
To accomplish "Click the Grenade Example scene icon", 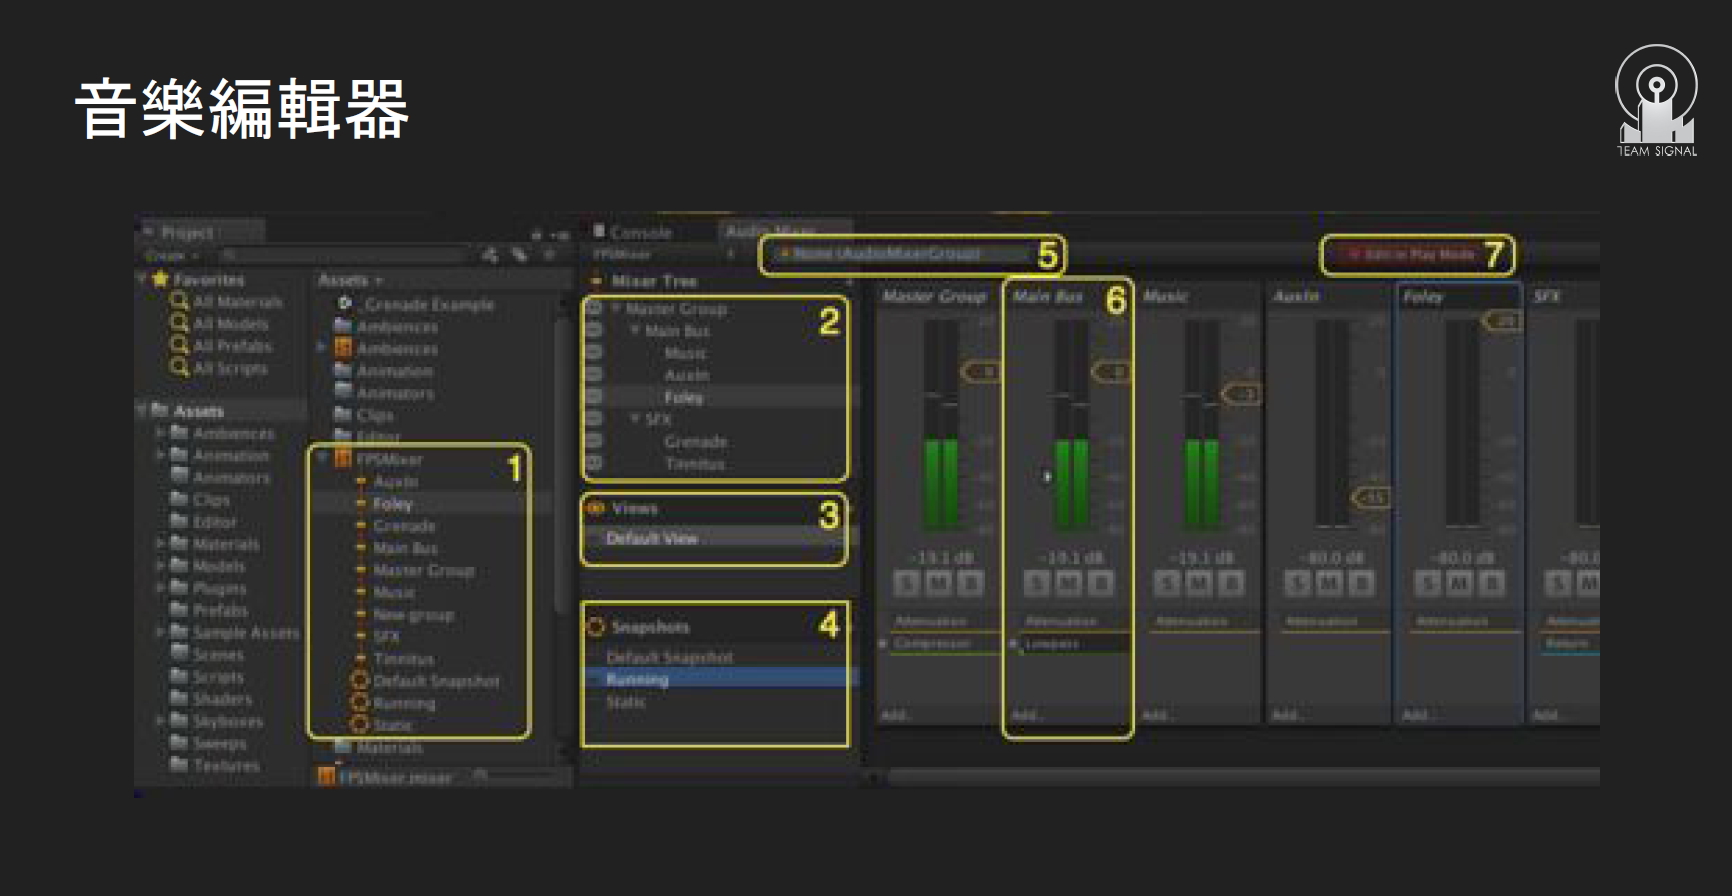I will [x=345, y=304].
